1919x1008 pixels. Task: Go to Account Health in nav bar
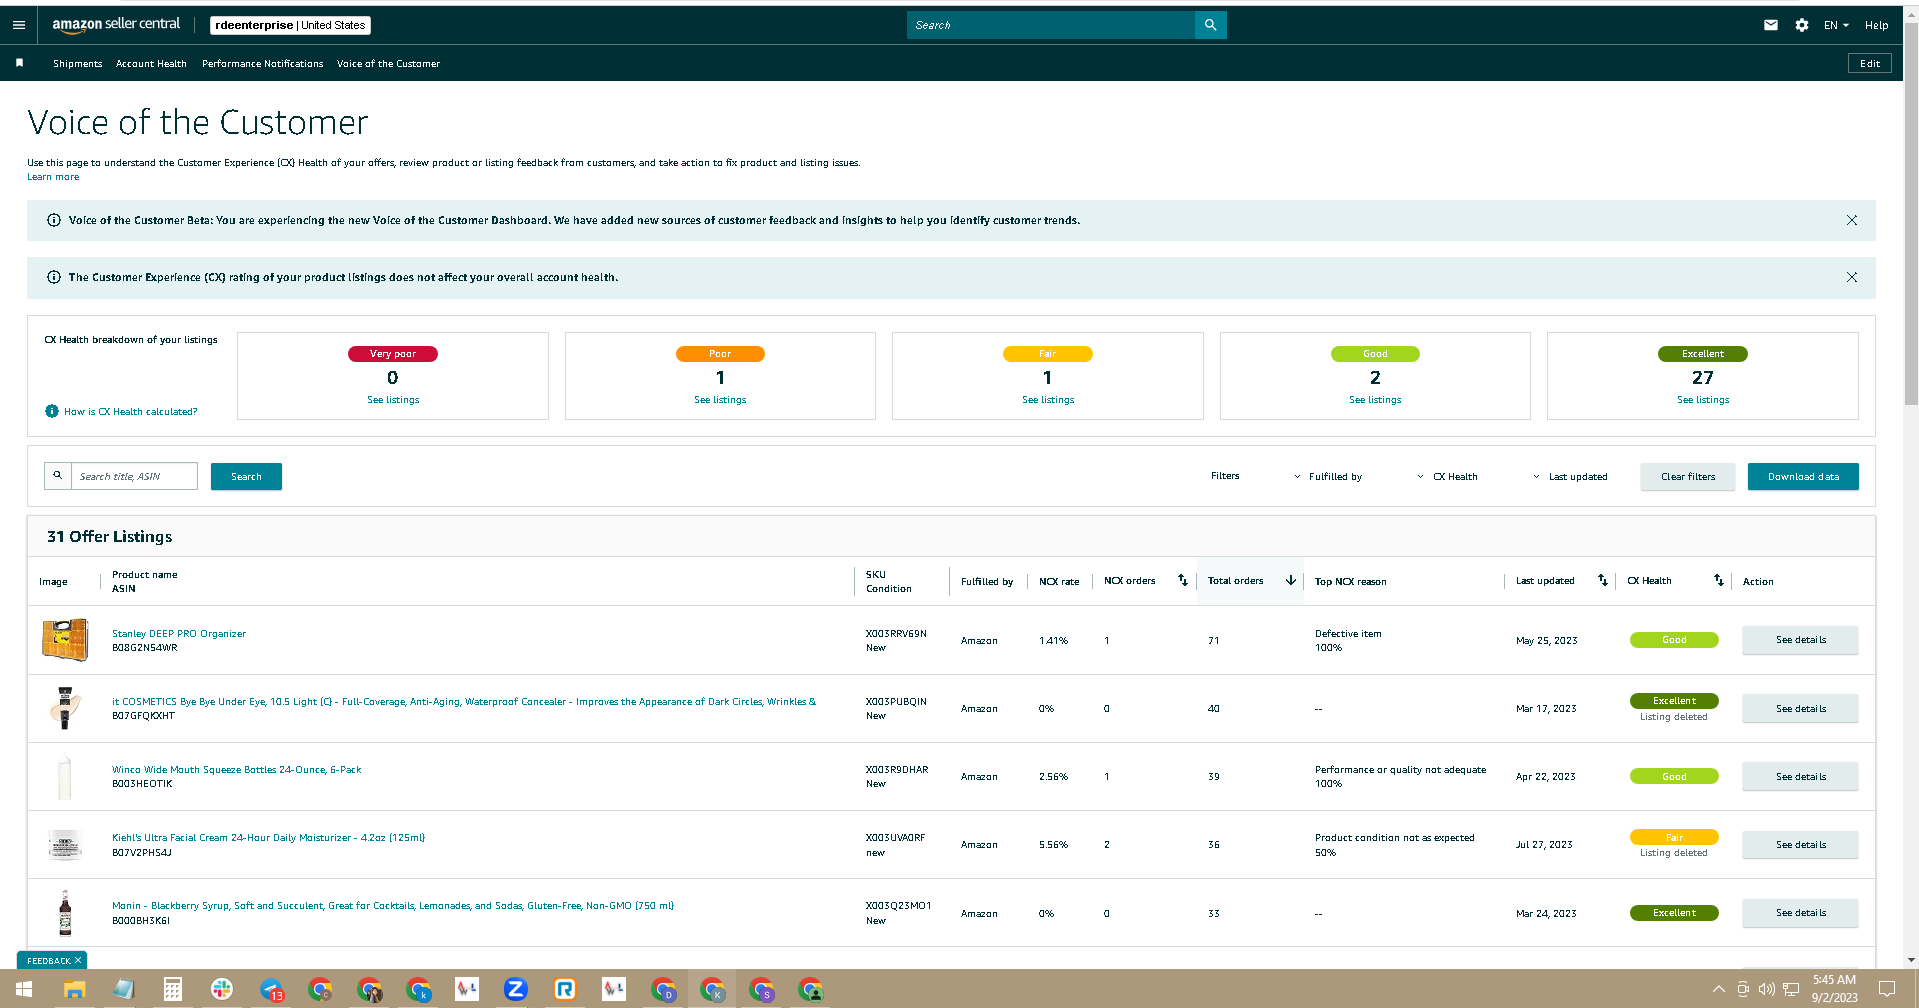151,63
